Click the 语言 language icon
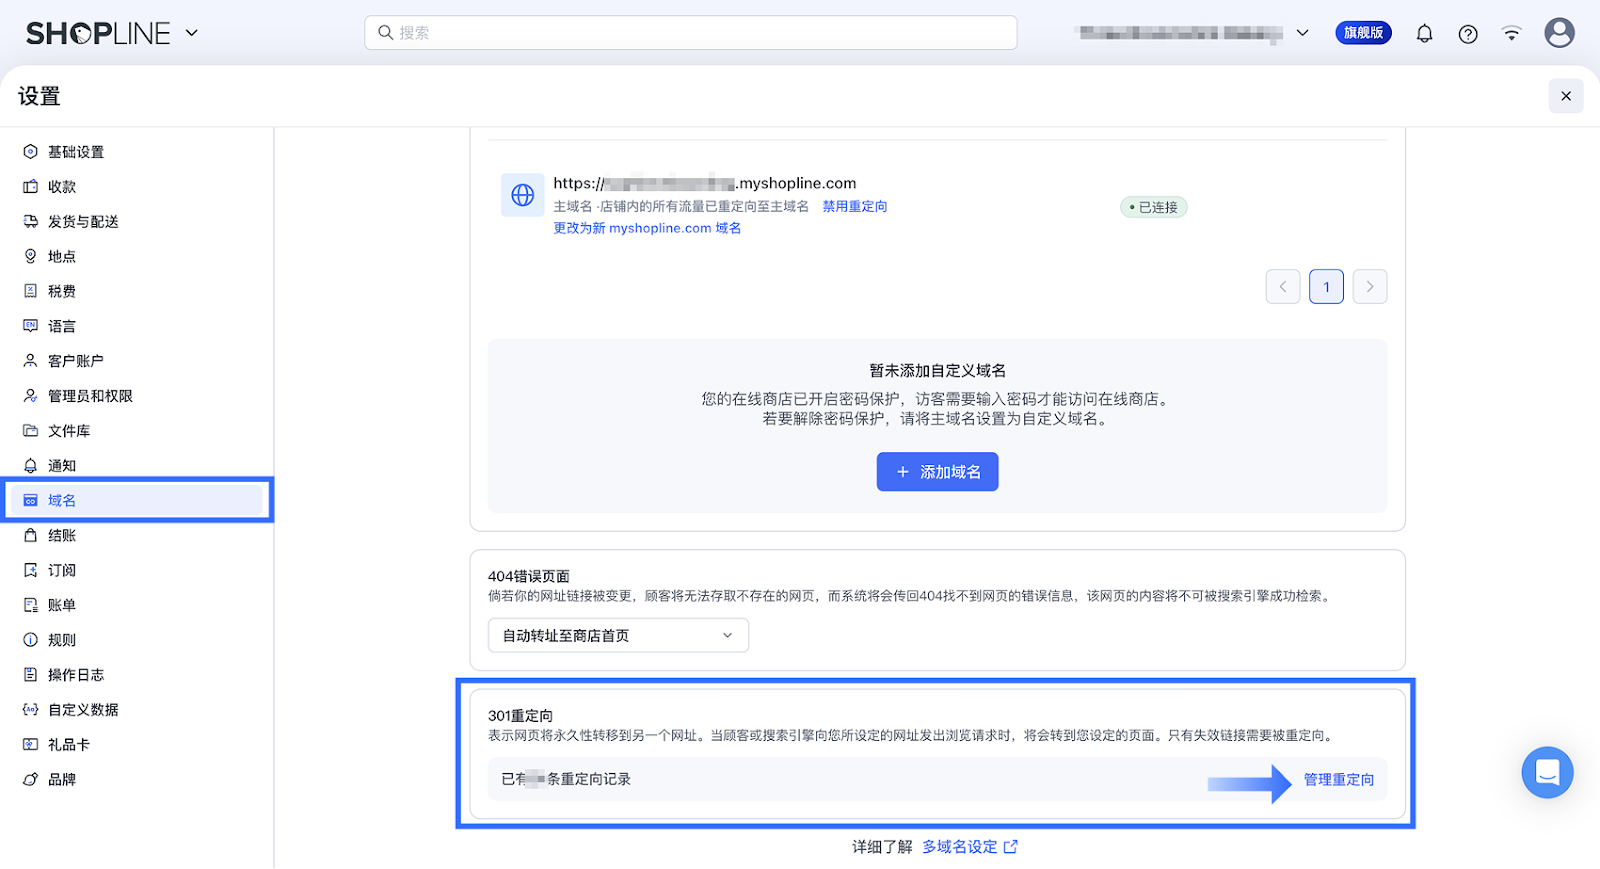Image resolution: width=1600 pixels, height=869 pixels. coord(31,326)
